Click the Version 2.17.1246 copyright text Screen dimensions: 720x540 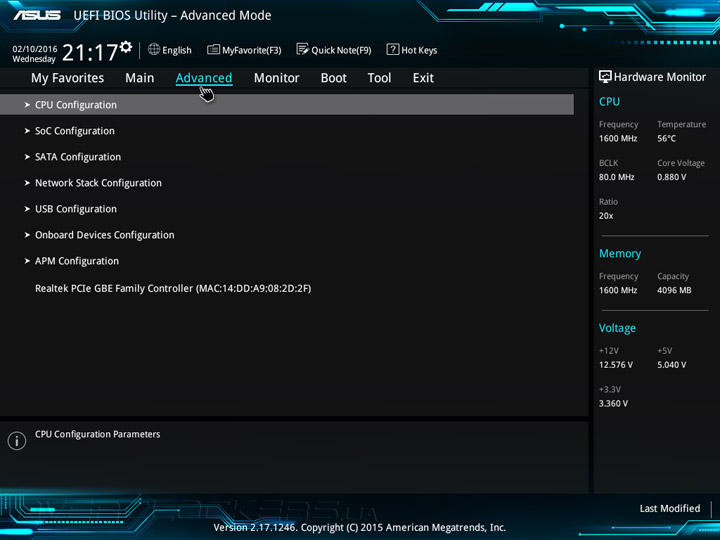[x=360, y=528]
